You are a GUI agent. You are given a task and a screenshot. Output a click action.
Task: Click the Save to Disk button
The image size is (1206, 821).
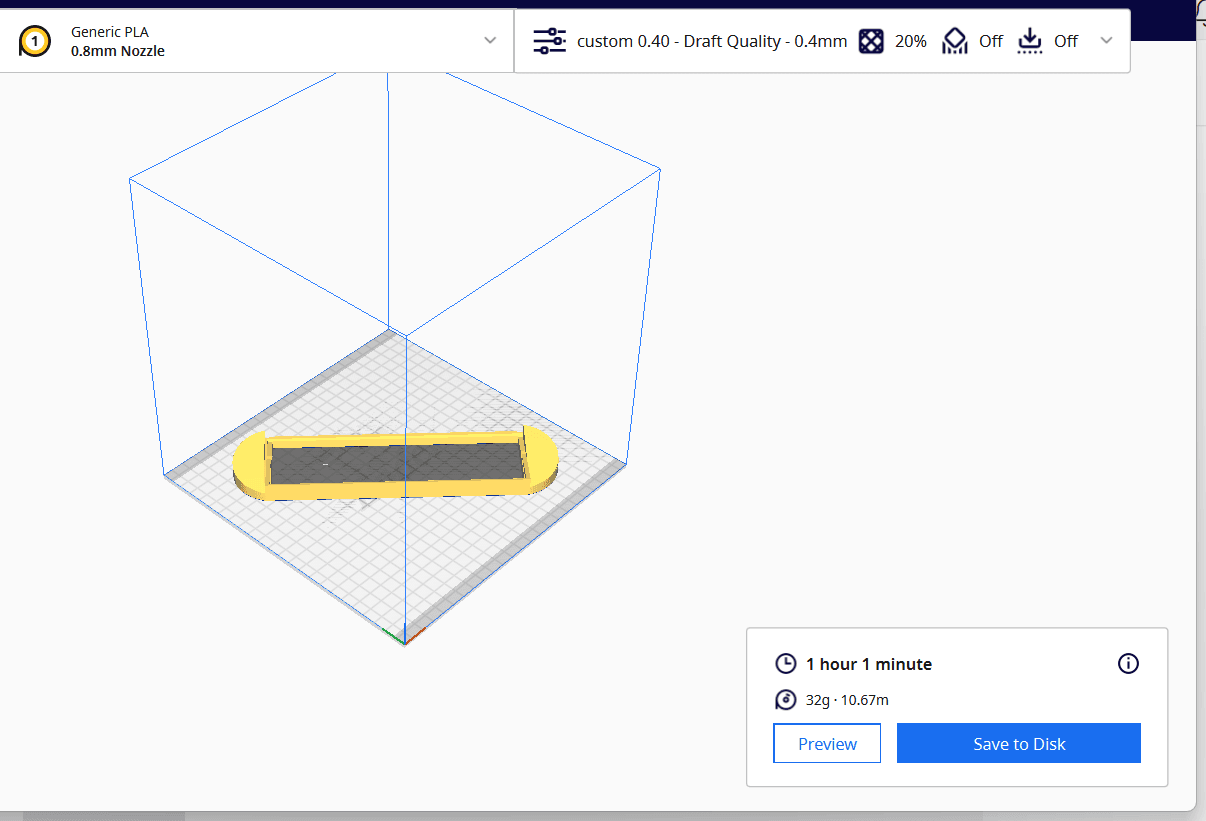1019,744
